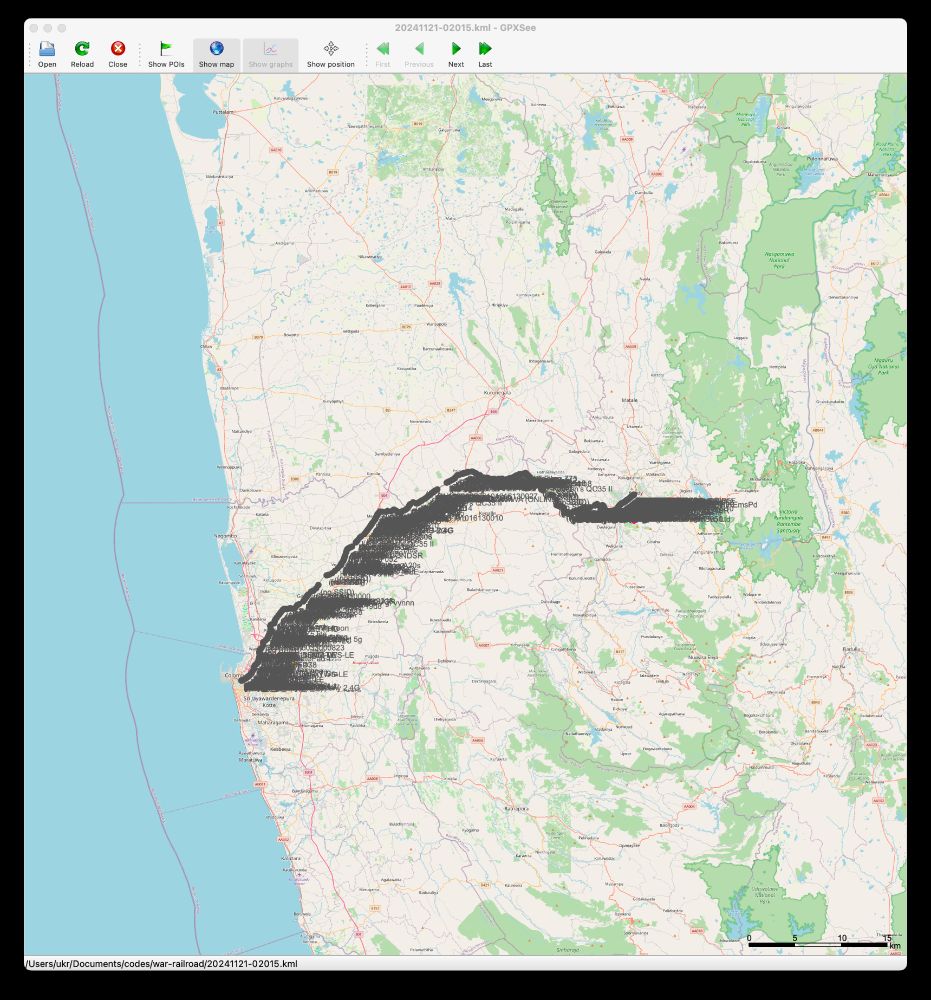This screenshot has width=931, height=1000.
Task: Step forward using the Next arrow
Action: pos(456,50)
